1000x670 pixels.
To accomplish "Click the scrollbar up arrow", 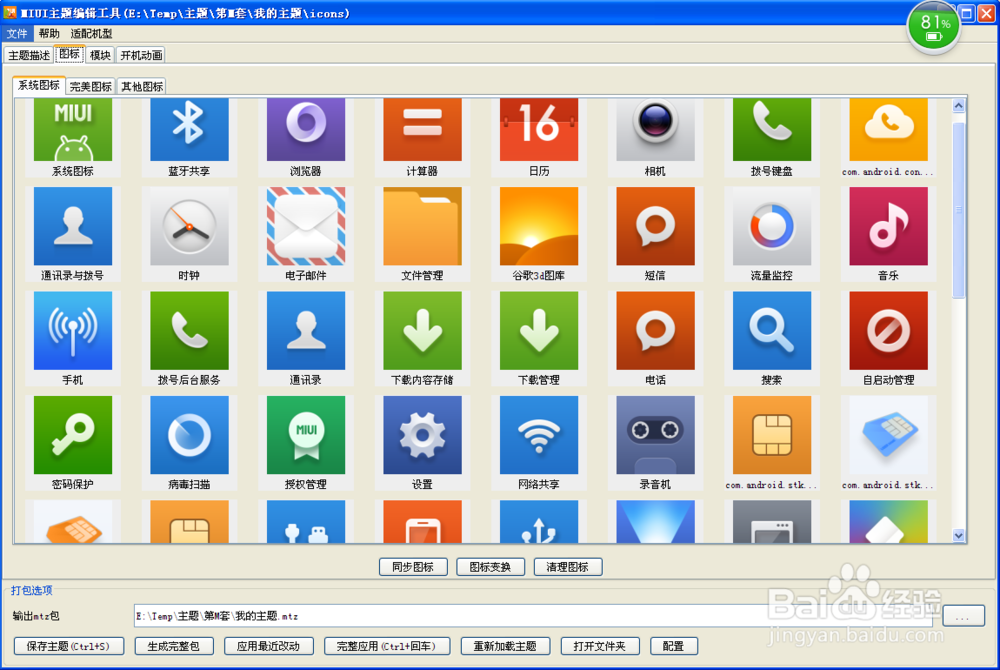I will tap(959, 105).
